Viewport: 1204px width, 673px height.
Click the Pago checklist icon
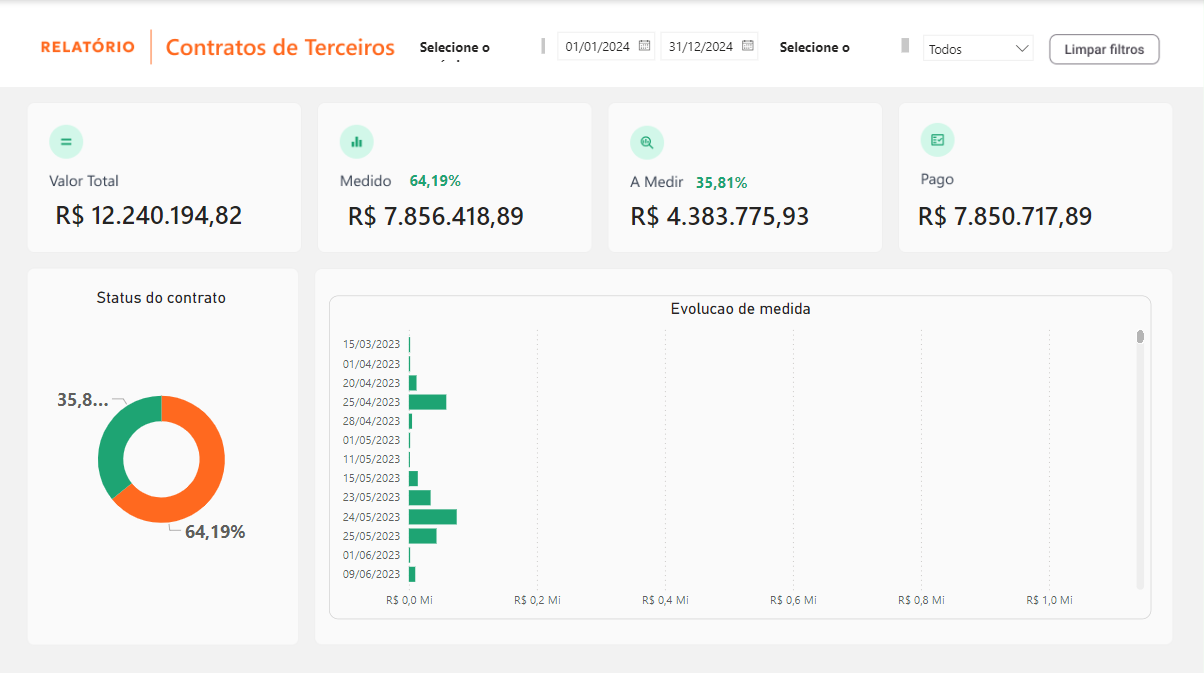tap(937, 139)
